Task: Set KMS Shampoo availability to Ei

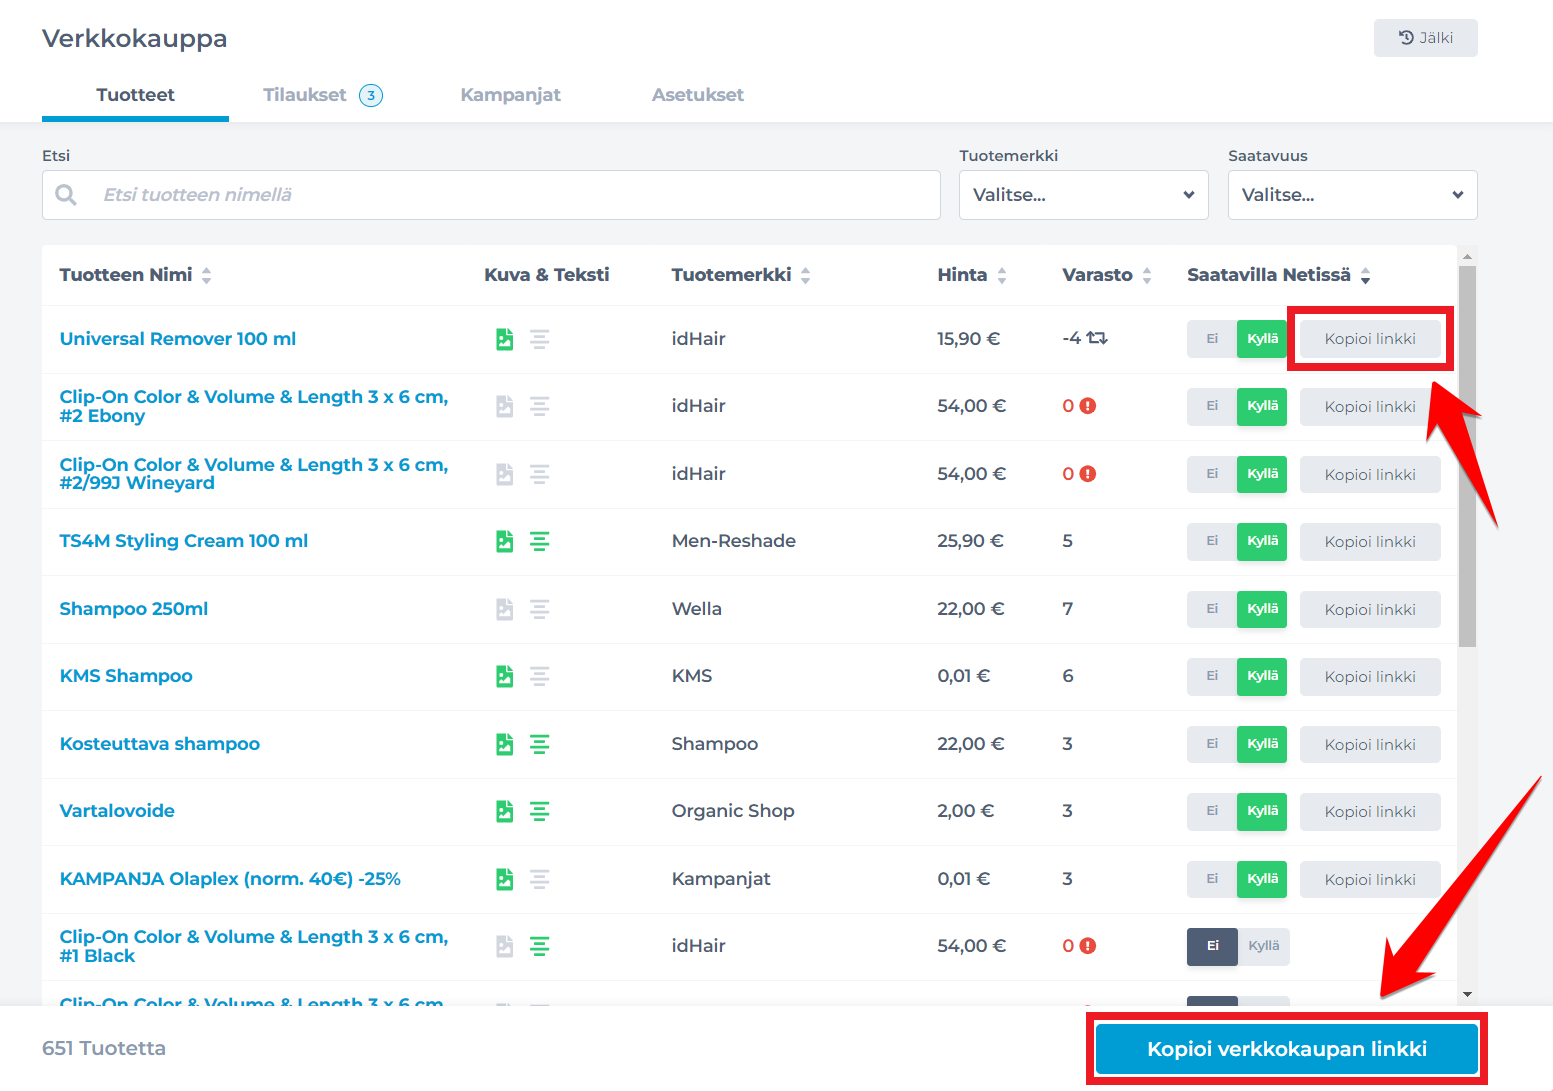Action: (x=1212, y=676)
